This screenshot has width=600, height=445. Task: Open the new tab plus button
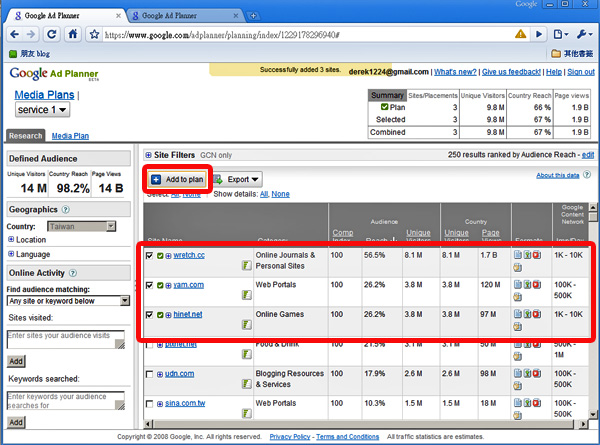tap(253, 16)
